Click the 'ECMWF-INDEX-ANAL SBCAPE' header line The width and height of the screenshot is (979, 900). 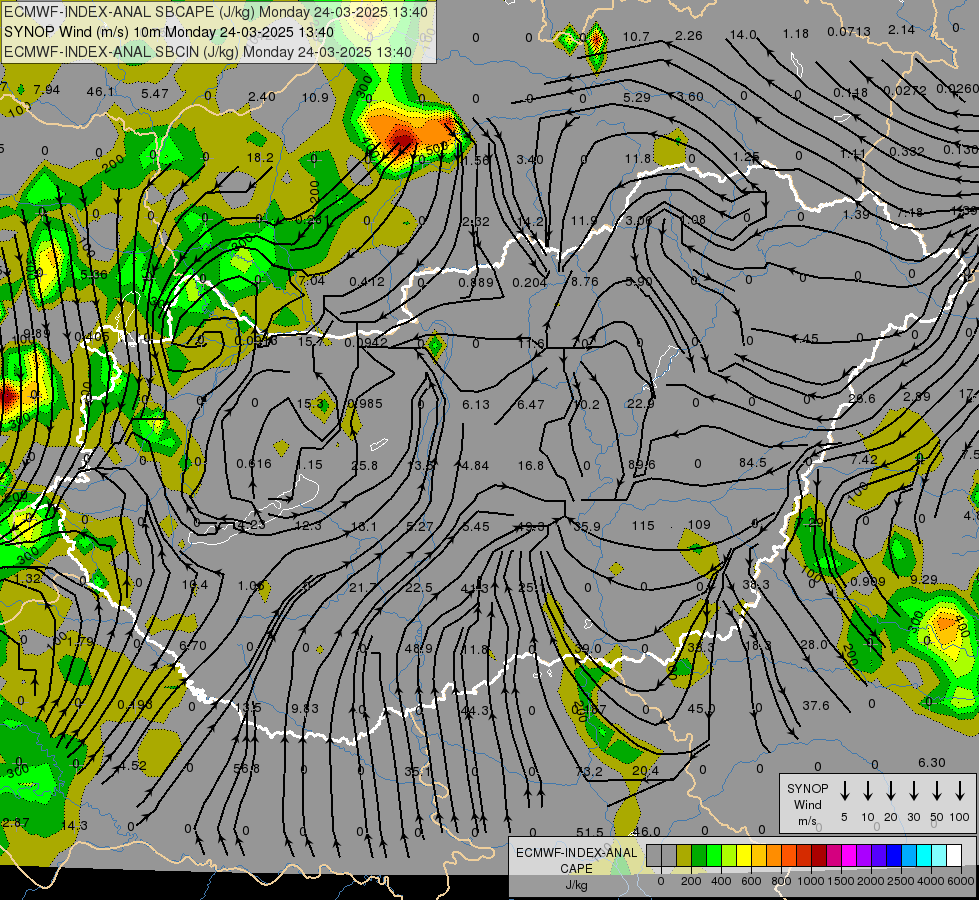[216, 12]
